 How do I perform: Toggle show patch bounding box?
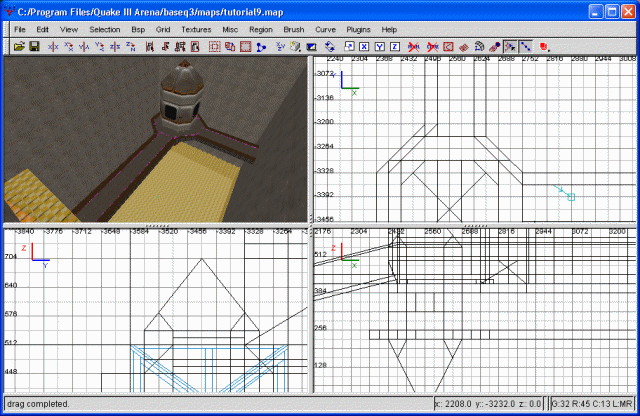448,47
